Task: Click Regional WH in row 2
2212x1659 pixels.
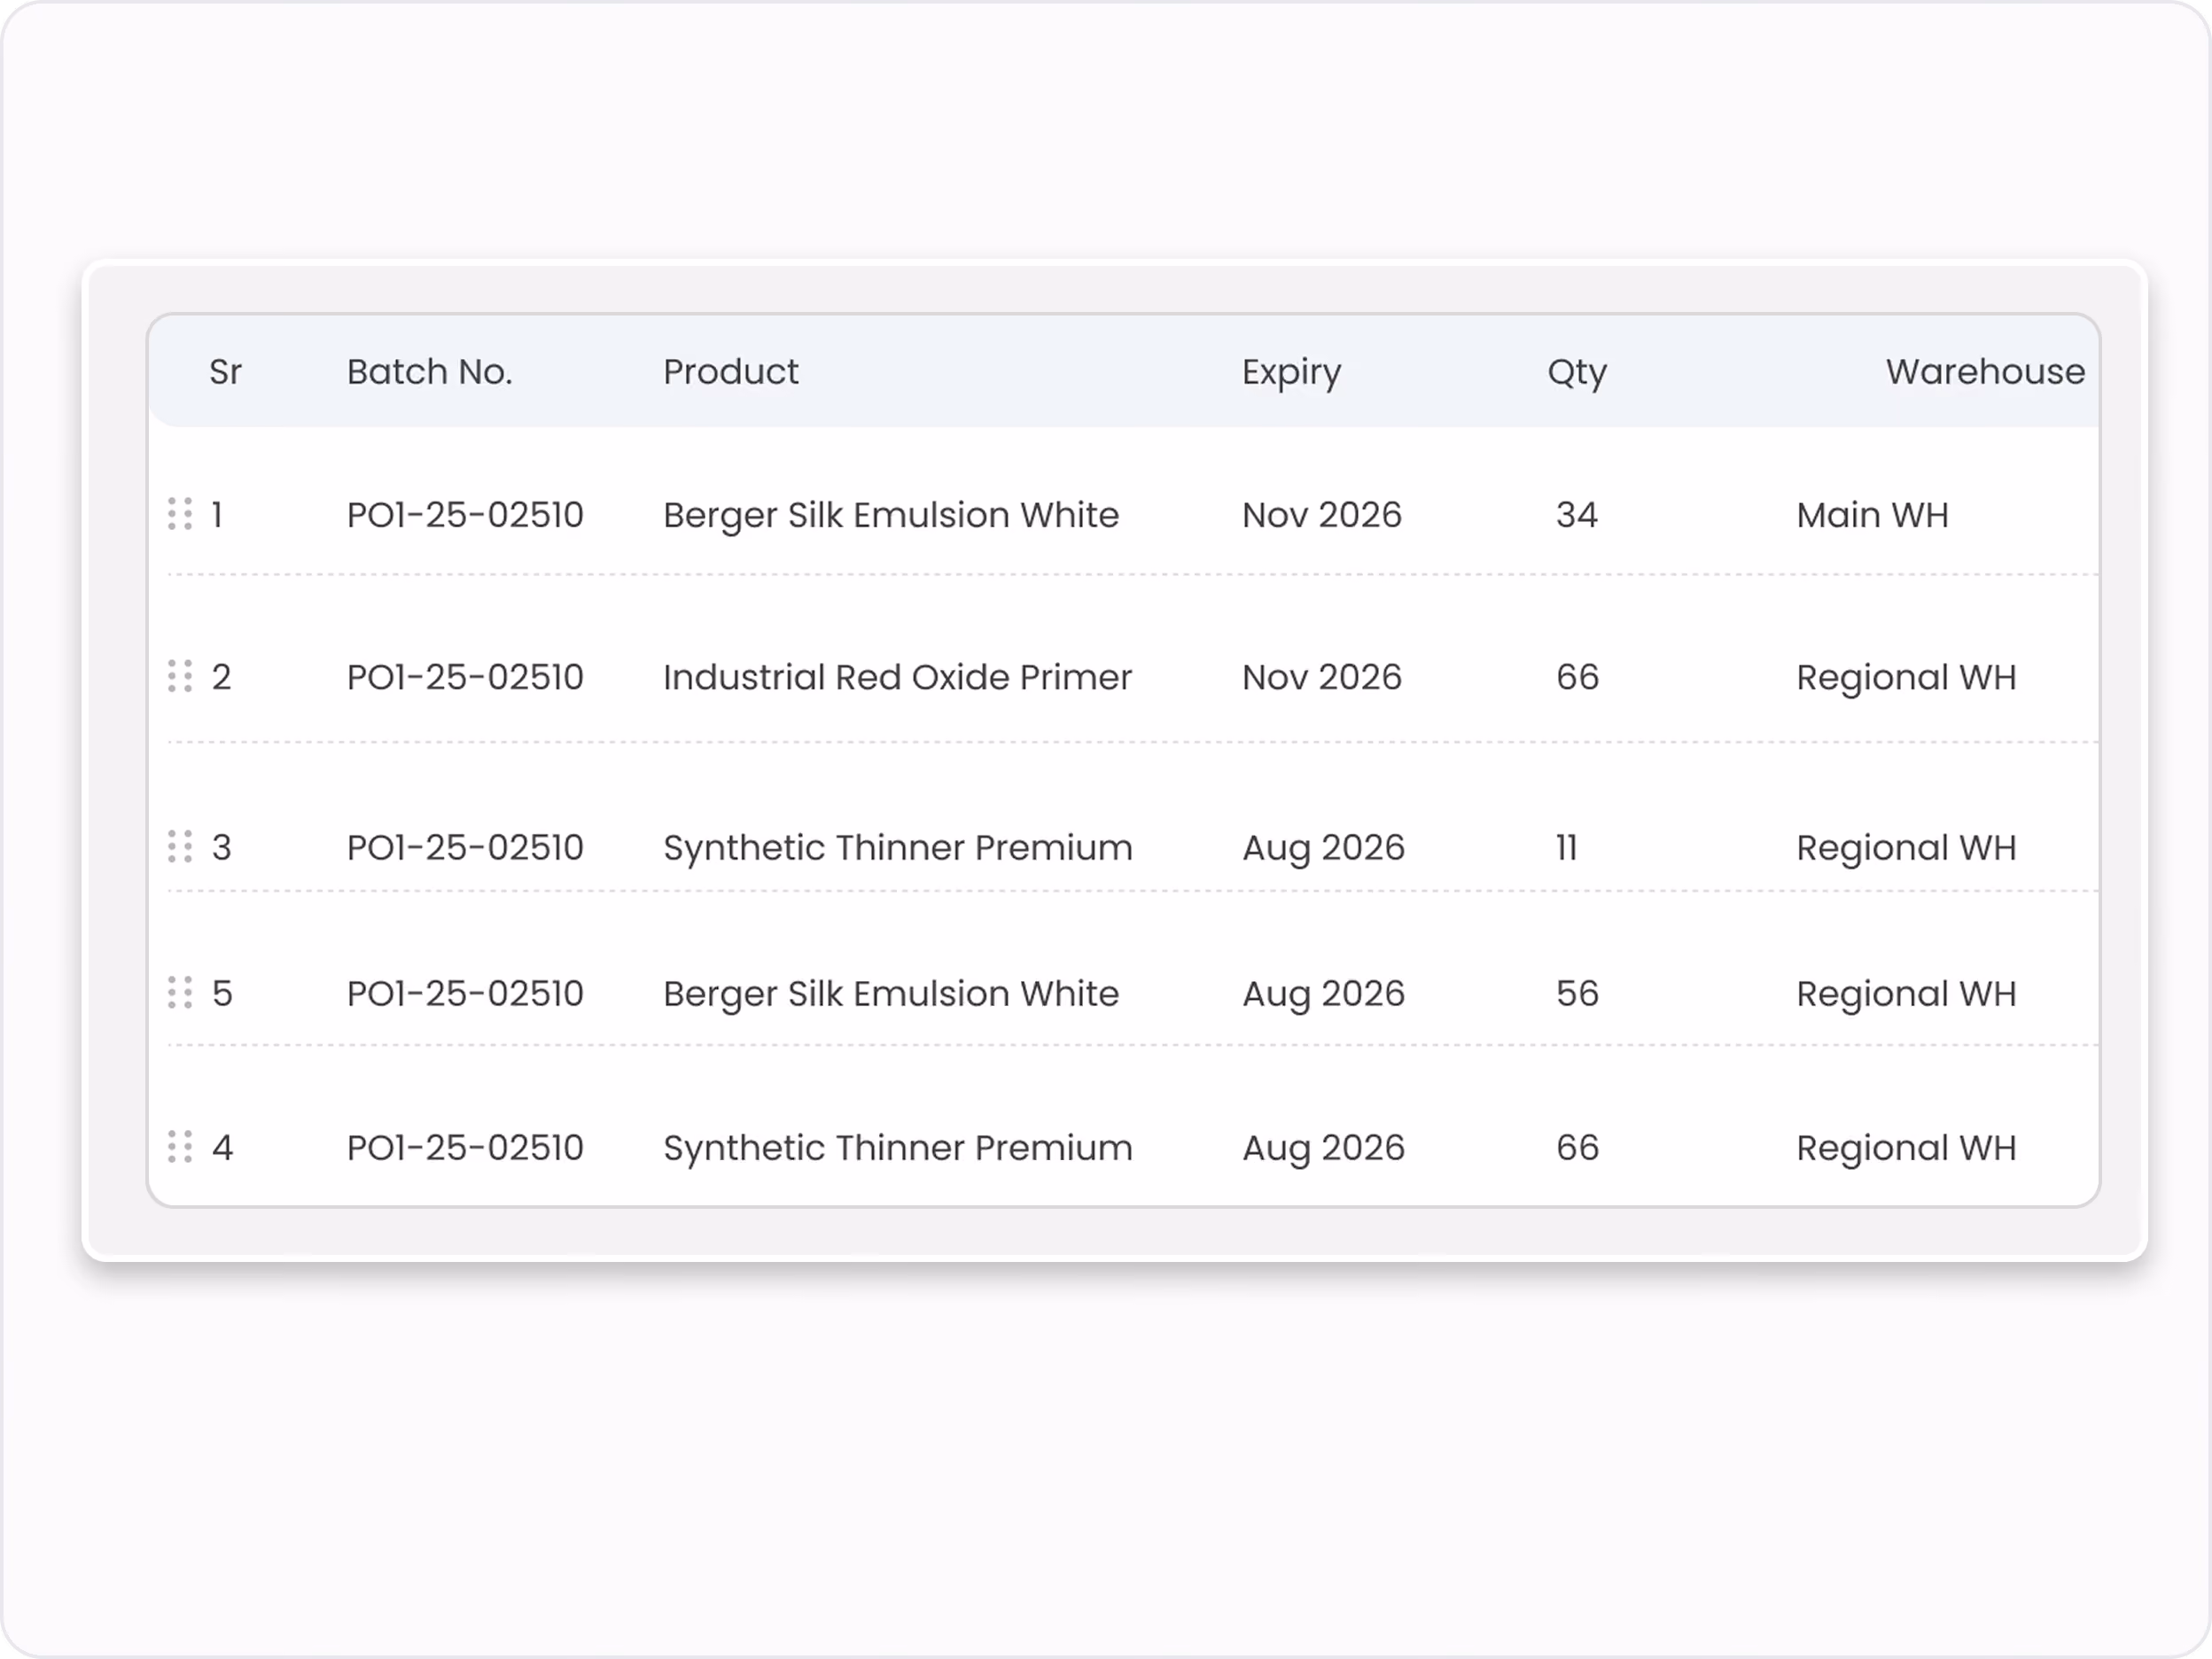Action: coord(1906,678)
